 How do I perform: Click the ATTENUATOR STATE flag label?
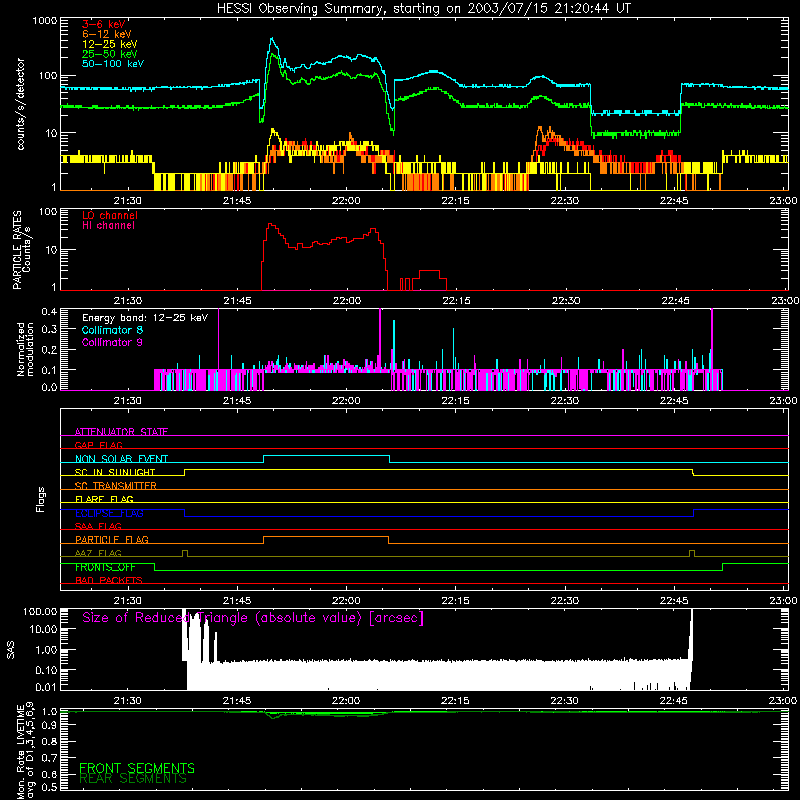[121, 432]
